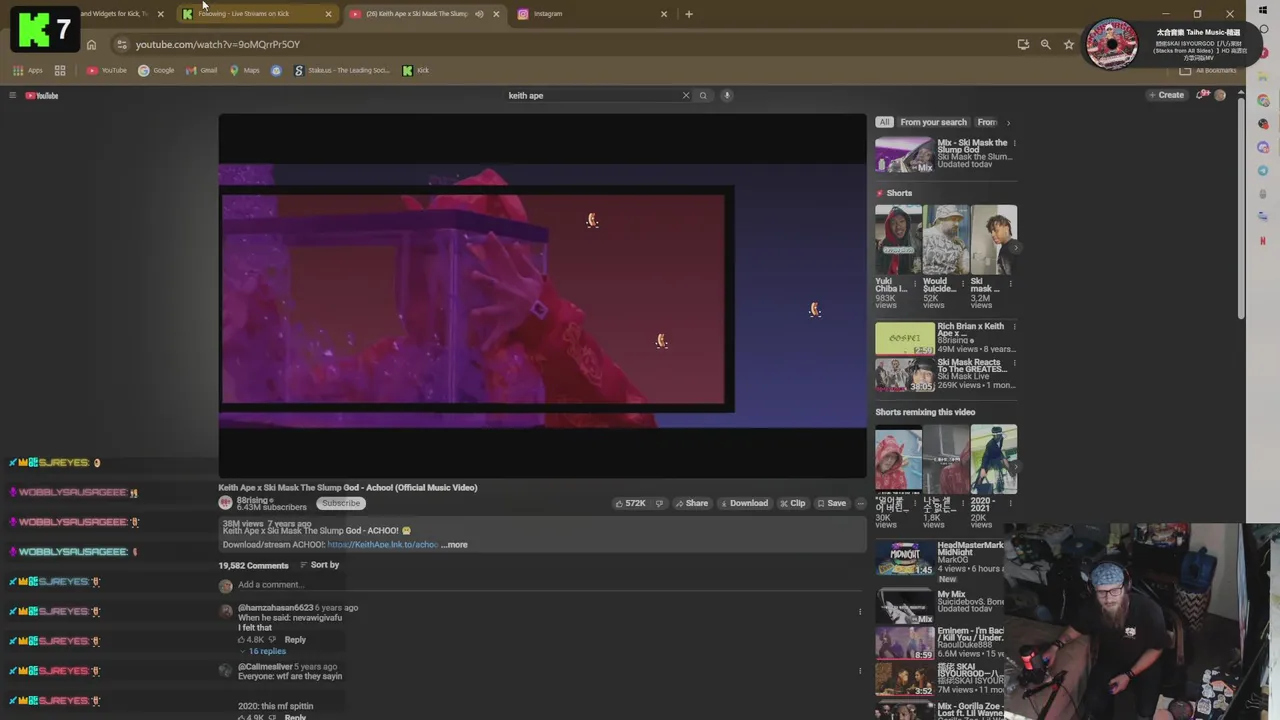This screenshot has height=720, width=1280.
Task: Open options for Ski Mask Reacts video
Action: [x=1014, y=363]
